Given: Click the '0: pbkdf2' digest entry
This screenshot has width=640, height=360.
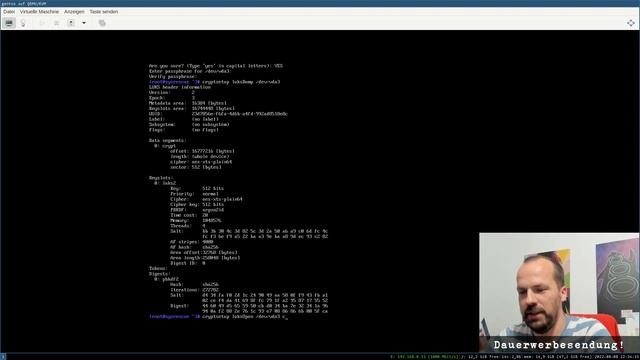Looking at the screenshot, I should [166, 279].
